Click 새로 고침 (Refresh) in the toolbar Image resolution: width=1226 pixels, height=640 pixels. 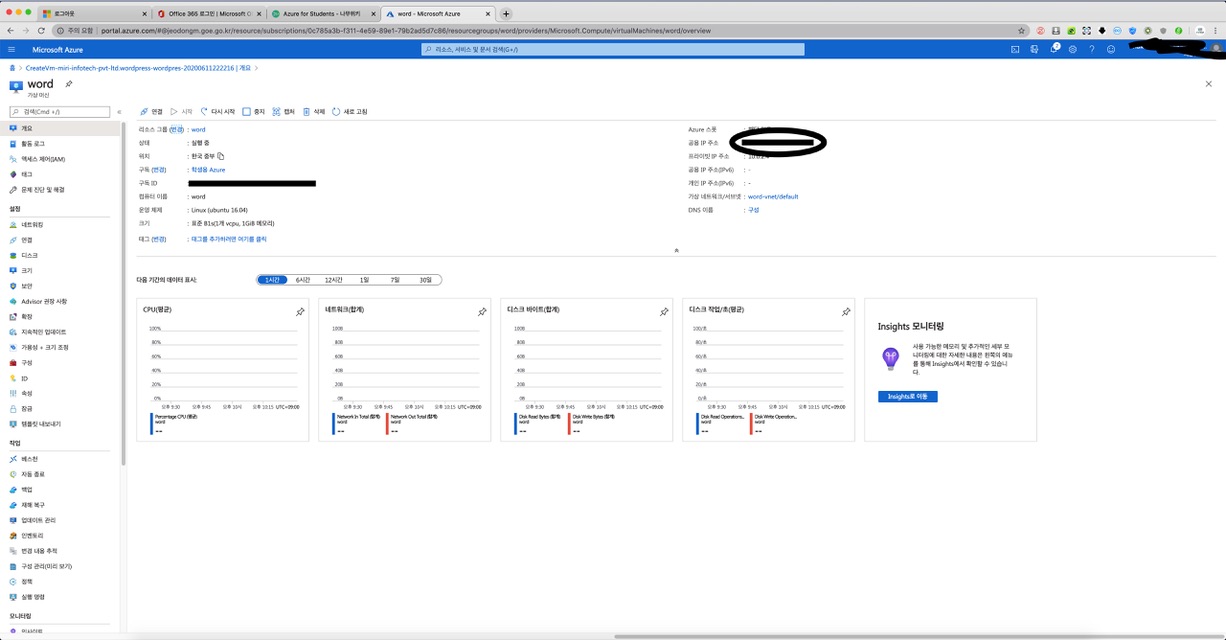[350, 112]
